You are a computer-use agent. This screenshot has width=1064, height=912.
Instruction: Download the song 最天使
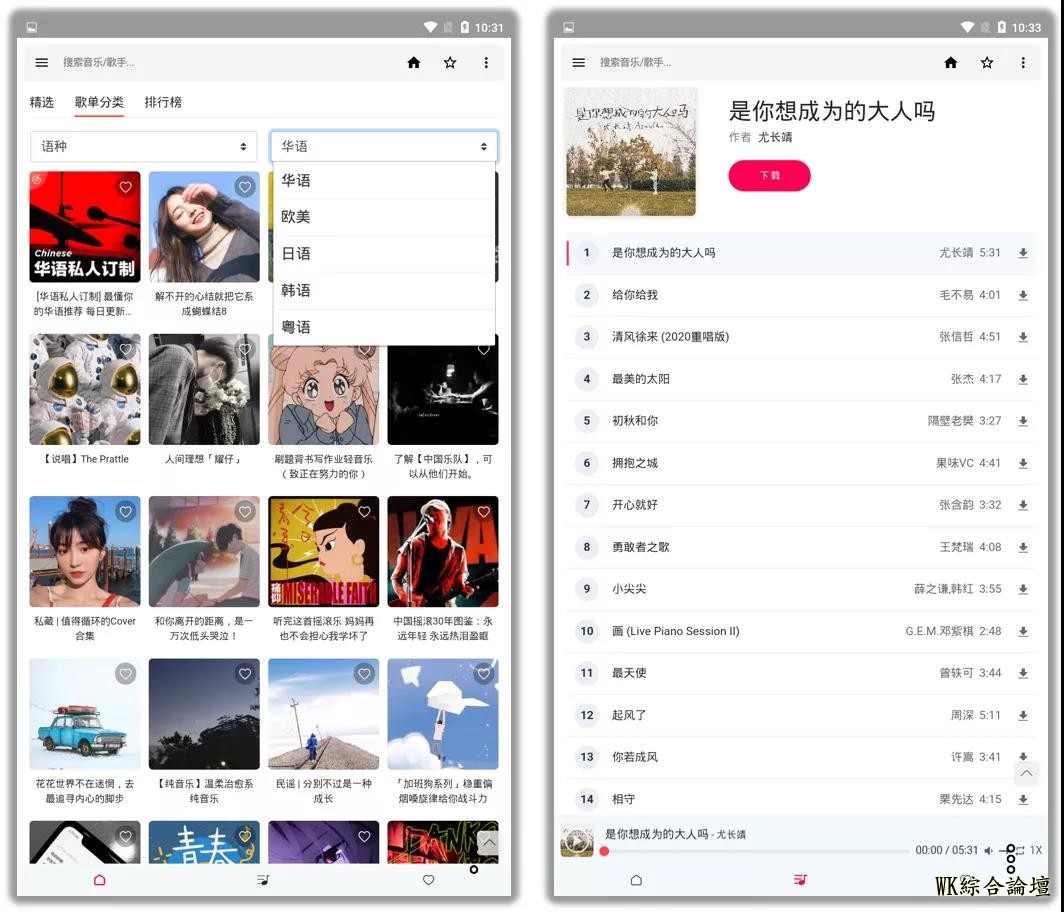[1023, 674]
